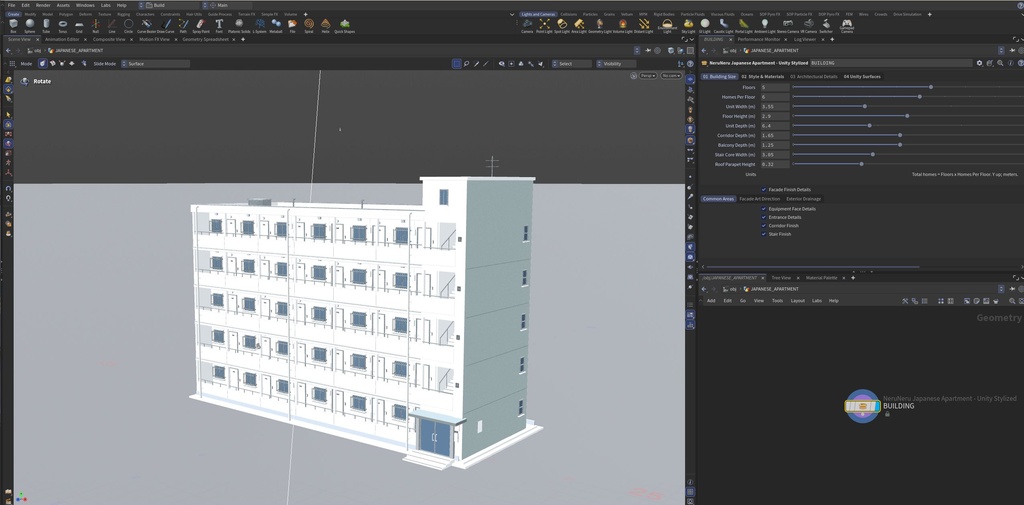Screen dimensions: 1024x505
Task: Switch to the Material Palette tab
Action: click(x=822, y=278)
